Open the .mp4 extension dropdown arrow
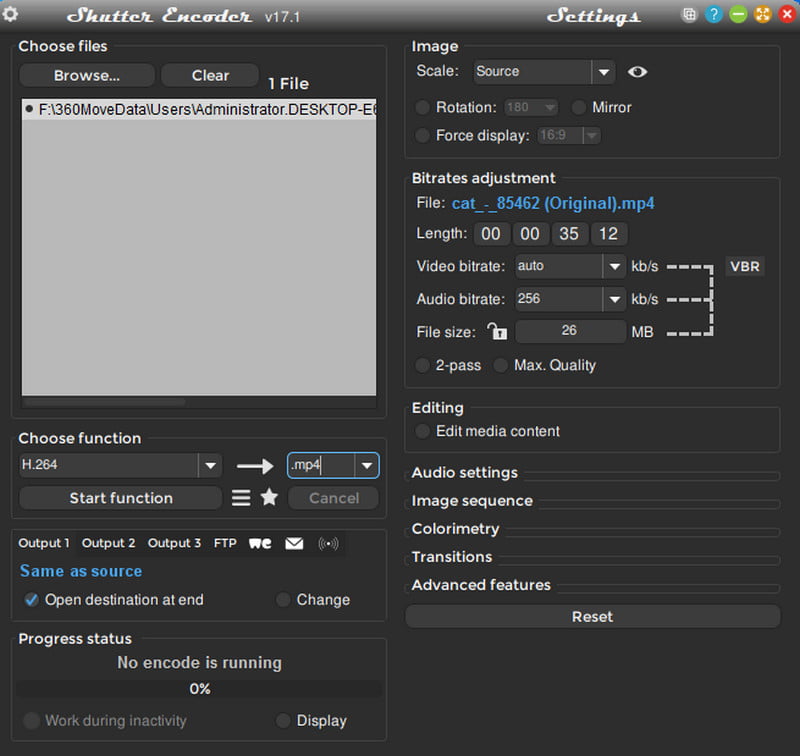Viewport: 800px width, 756px height. [x=366, y=465]
